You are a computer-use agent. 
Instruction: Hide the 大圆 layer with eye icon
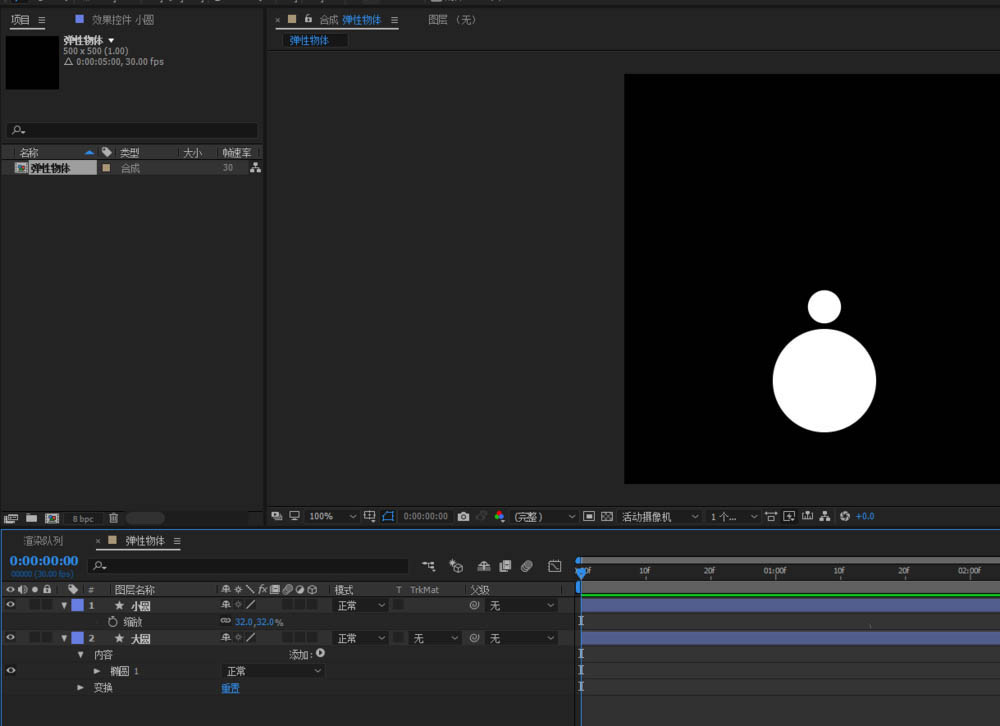click(x=10, y=638)
